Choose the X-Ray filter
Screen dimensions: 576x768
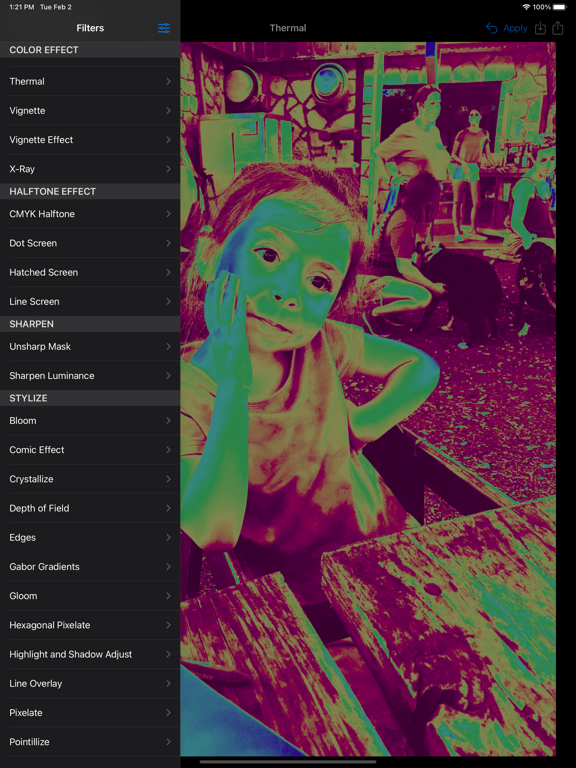click(x=90, y=169)
